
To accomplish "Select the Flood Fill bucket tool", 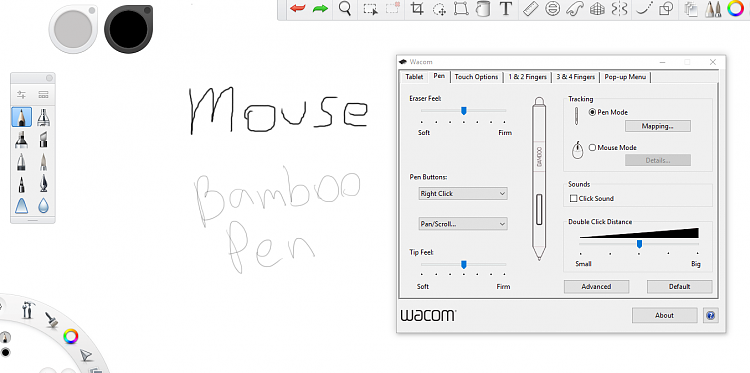I will 483,9.
